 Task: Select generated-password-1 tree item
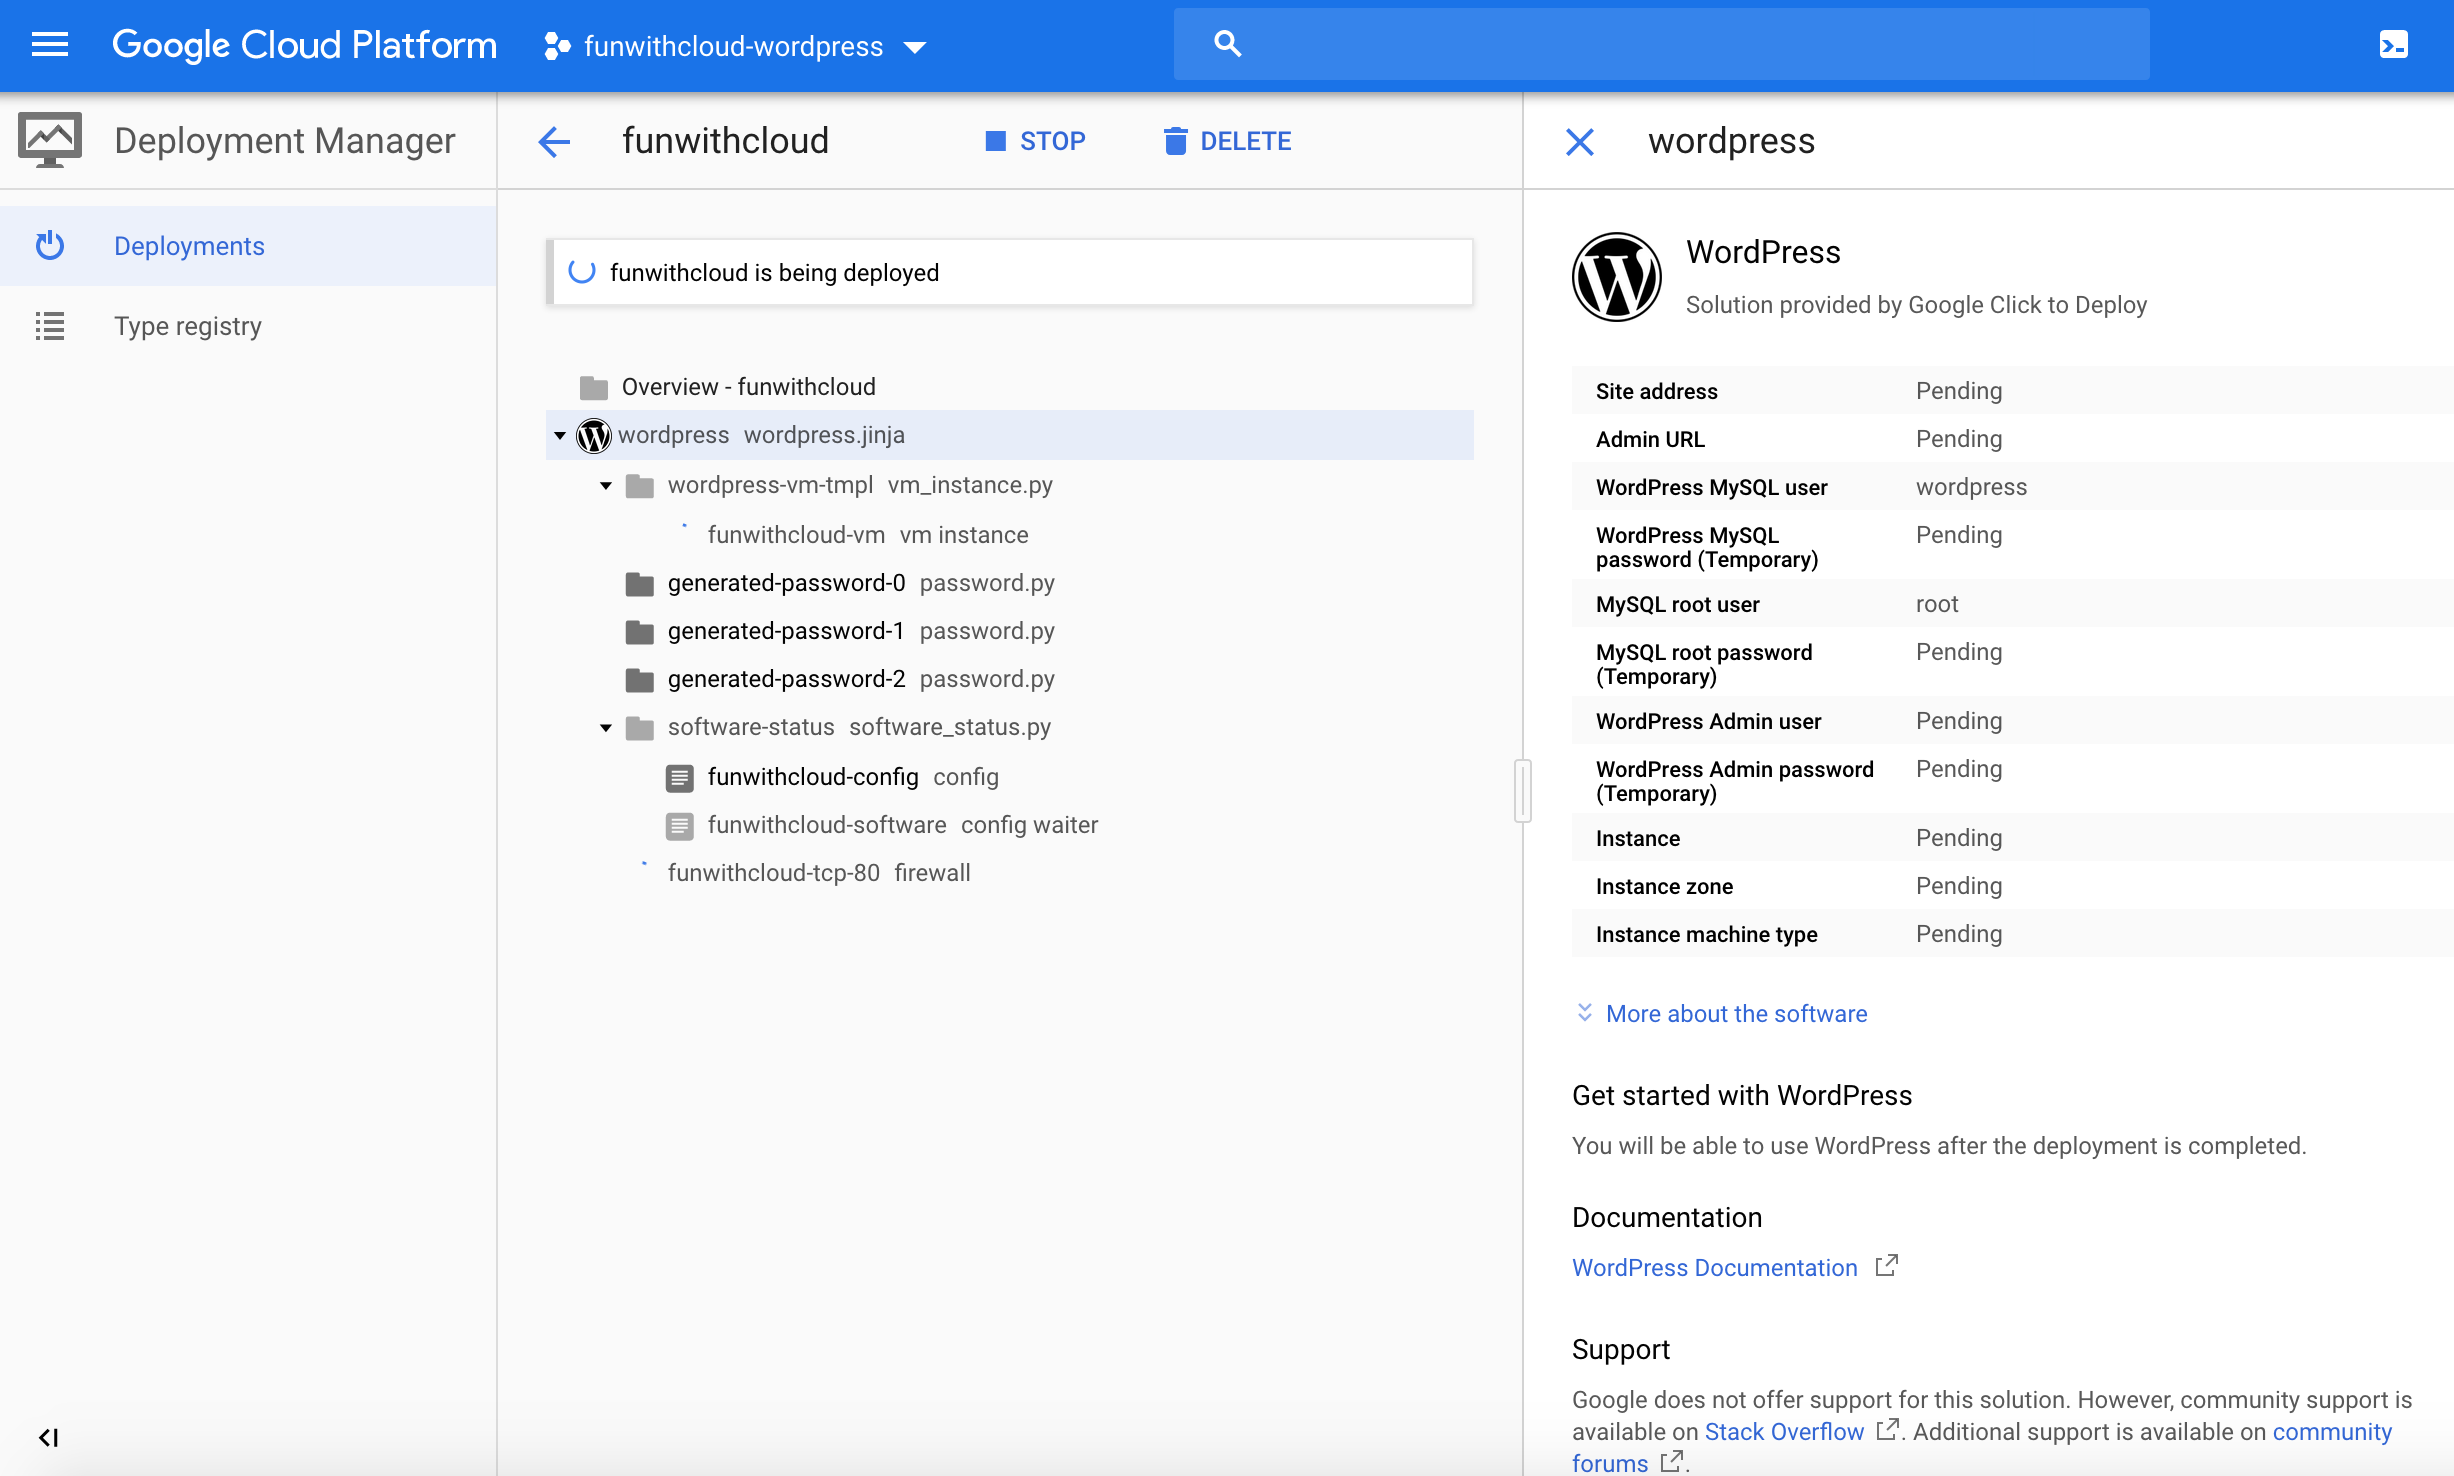(x=785, y=631)
